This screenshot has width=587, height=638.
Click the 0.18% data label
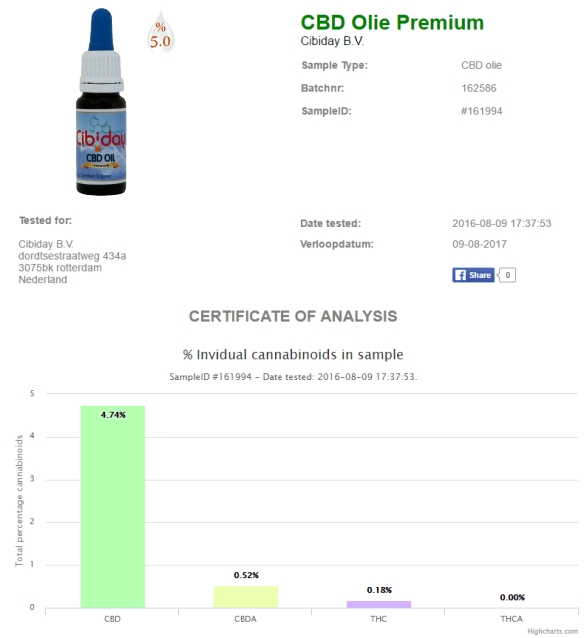(379, 590)
